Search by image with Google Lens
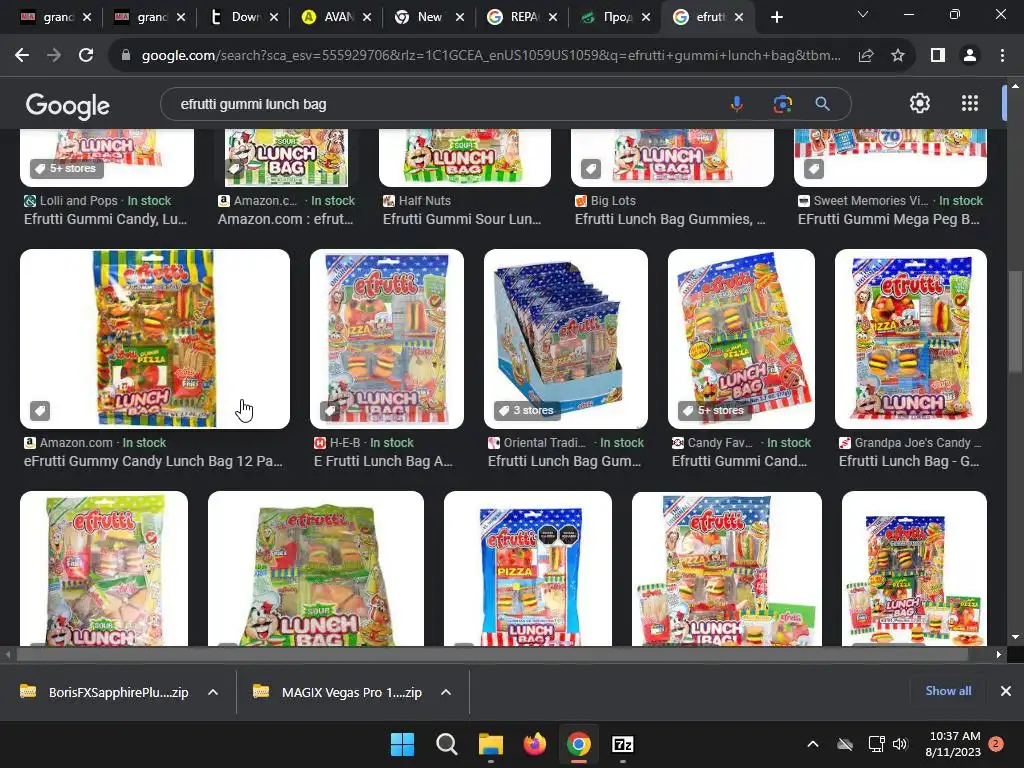Viewport: 1024px width, 768px height. [782, 104]
